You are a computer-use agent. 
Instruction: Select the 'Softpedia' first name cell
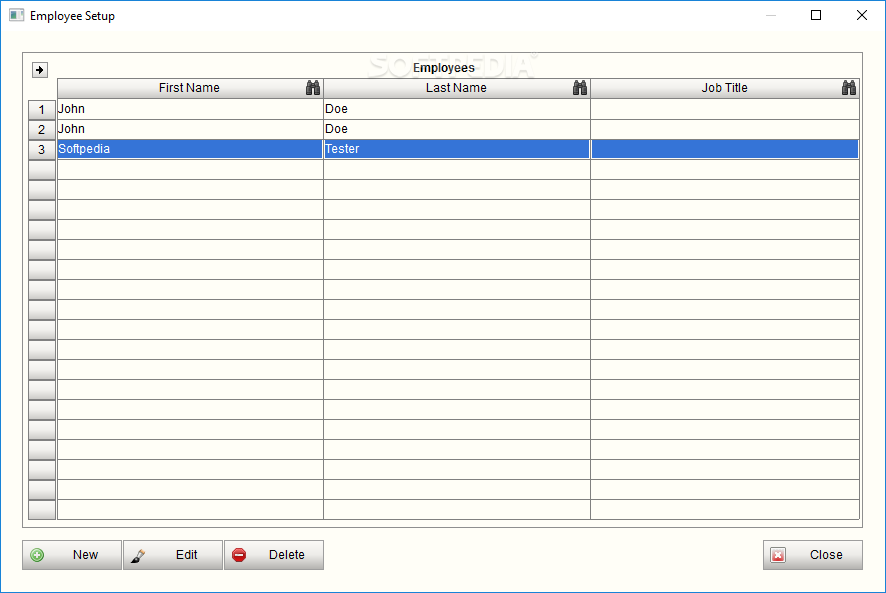[x=190, y=149]
